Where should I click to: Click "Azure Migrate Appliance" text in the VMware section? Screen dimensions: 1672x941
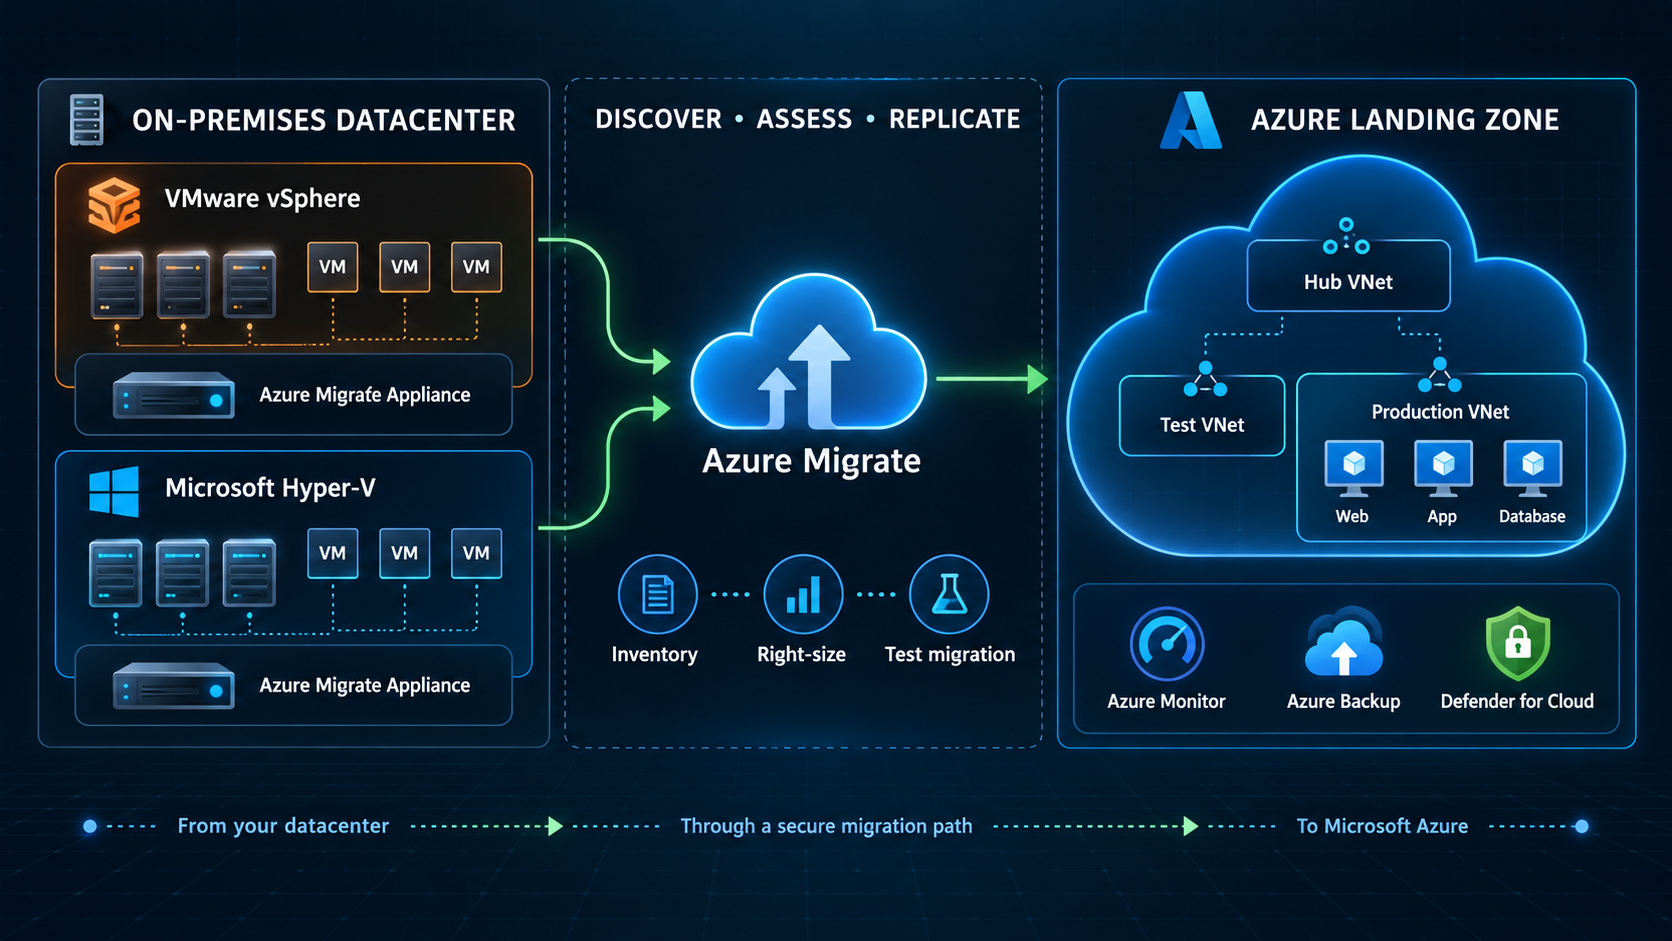(x=364, y=395)
